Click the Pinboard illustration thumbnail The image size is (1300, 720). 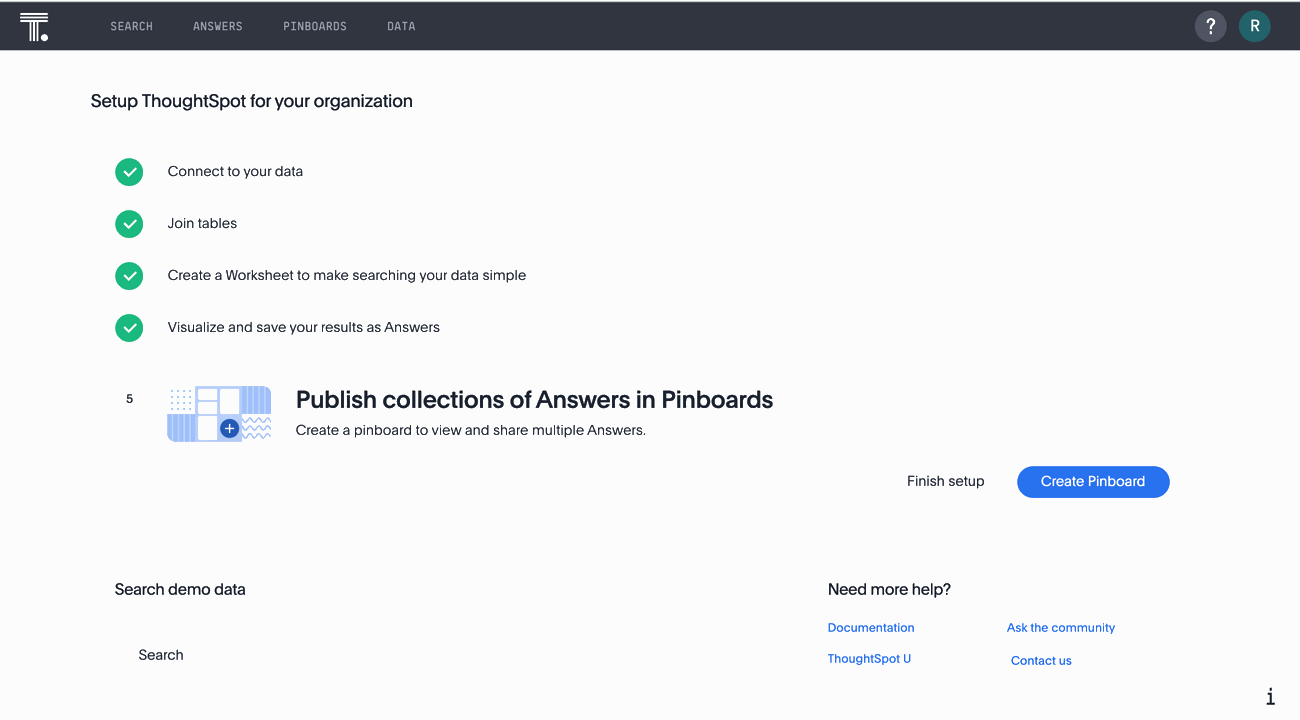tap(219, 414)
